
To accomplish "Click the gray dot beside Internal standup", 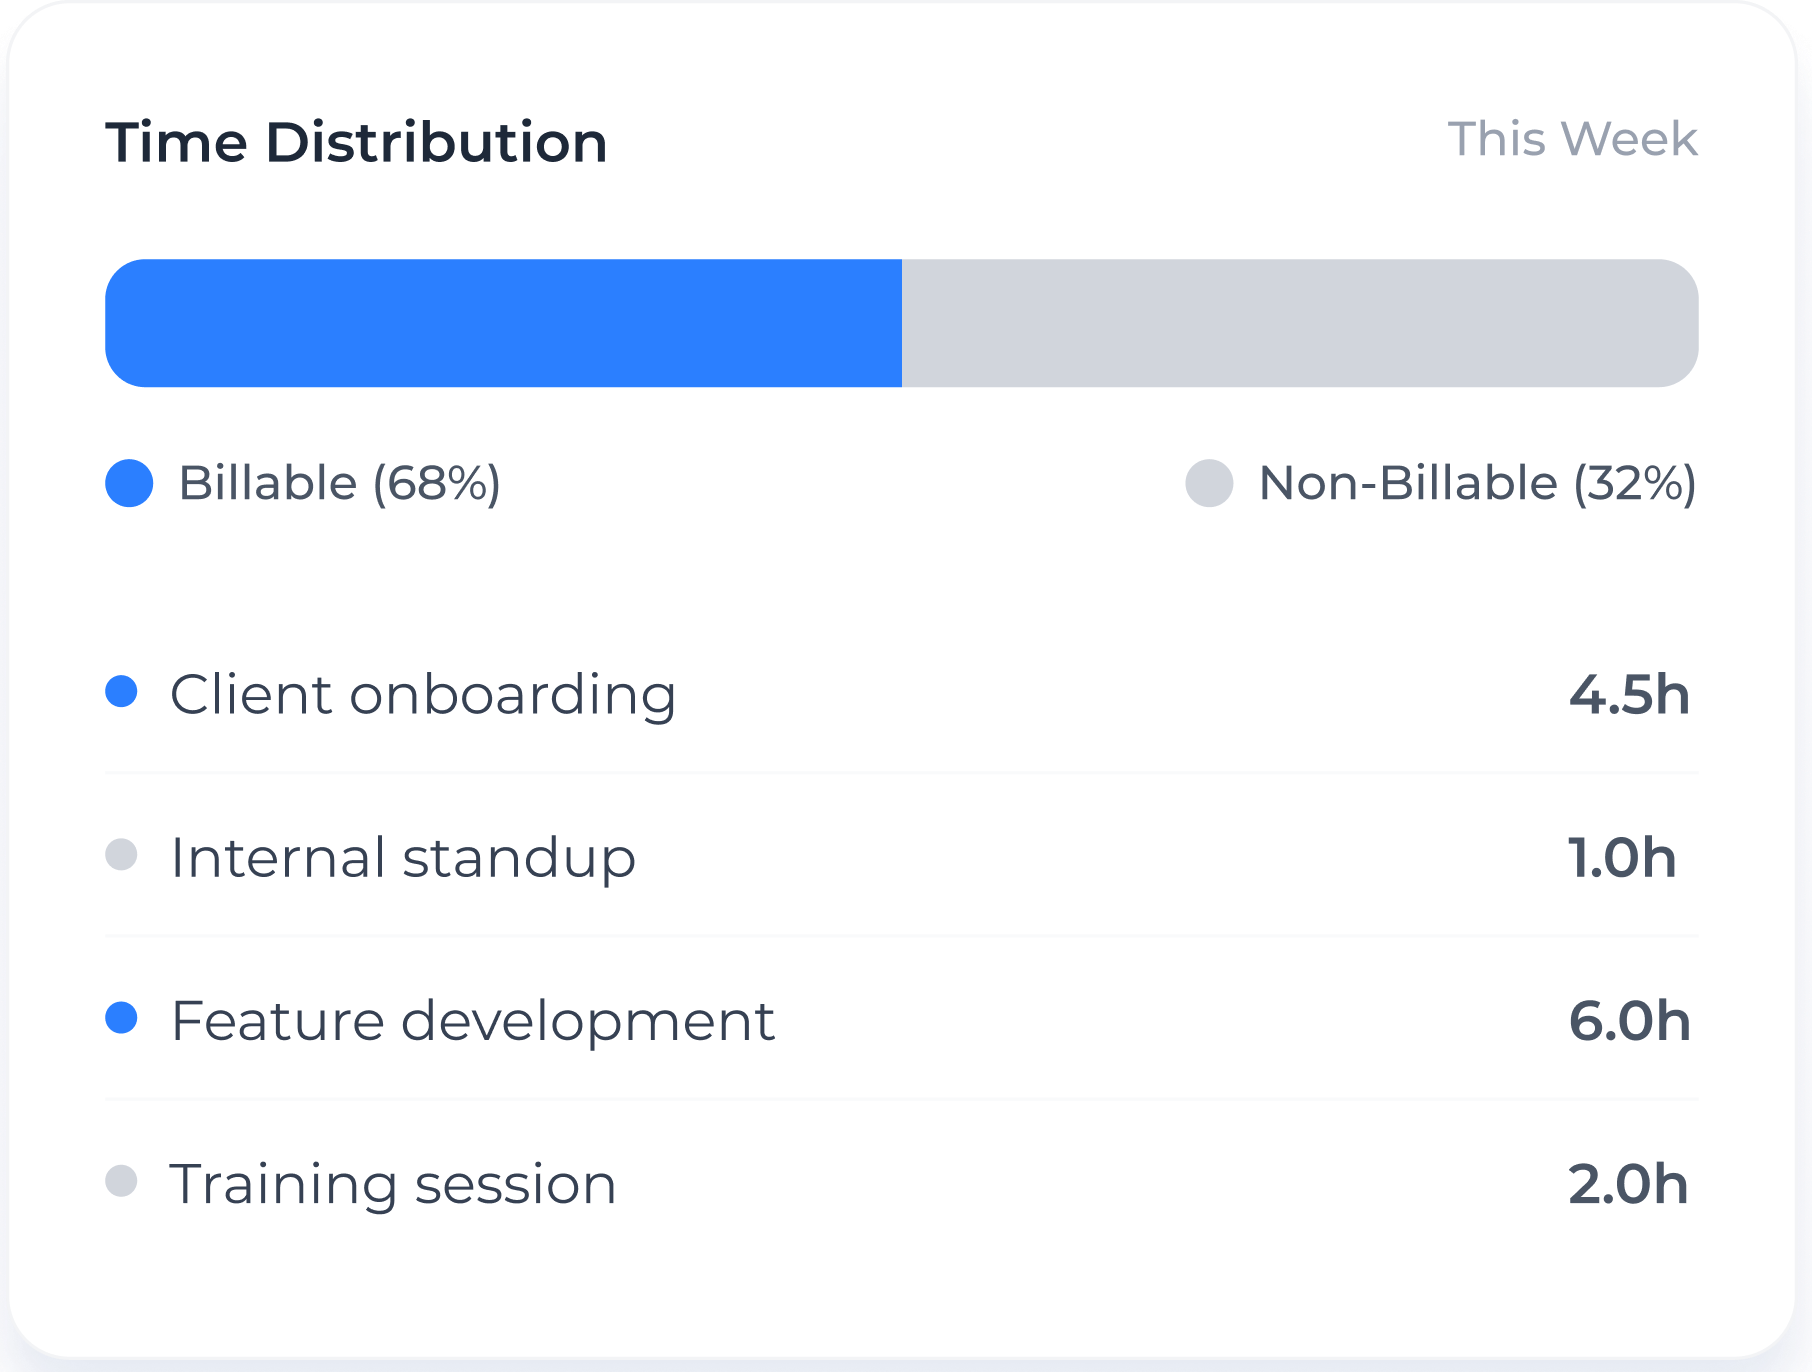I will pyautogui.click(x=121, y=855).
